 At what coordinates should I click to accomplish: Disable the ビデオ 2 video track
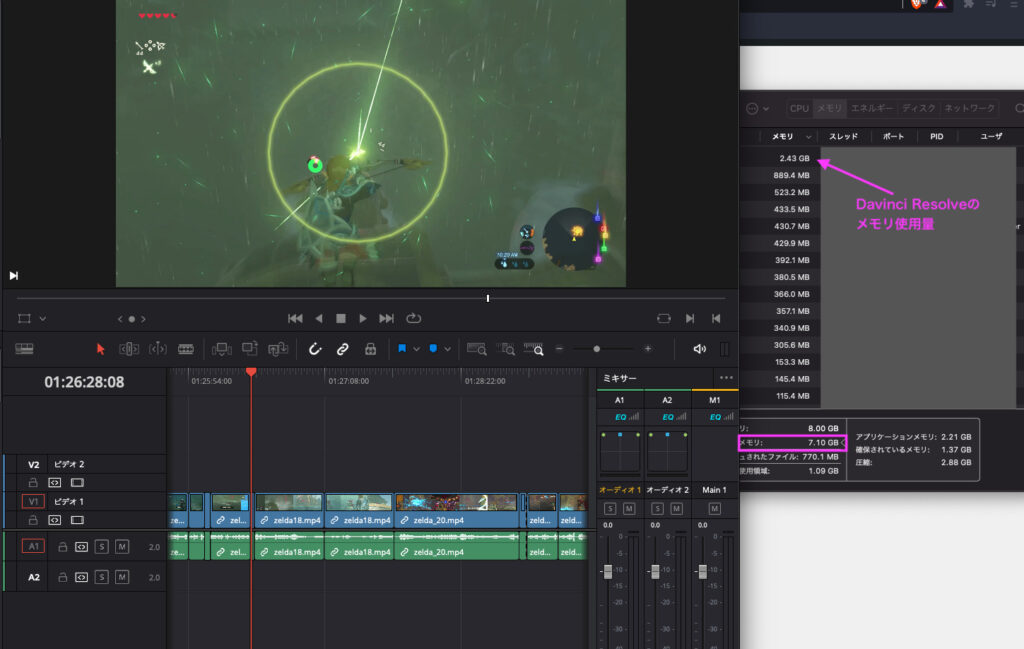point(77,483)
